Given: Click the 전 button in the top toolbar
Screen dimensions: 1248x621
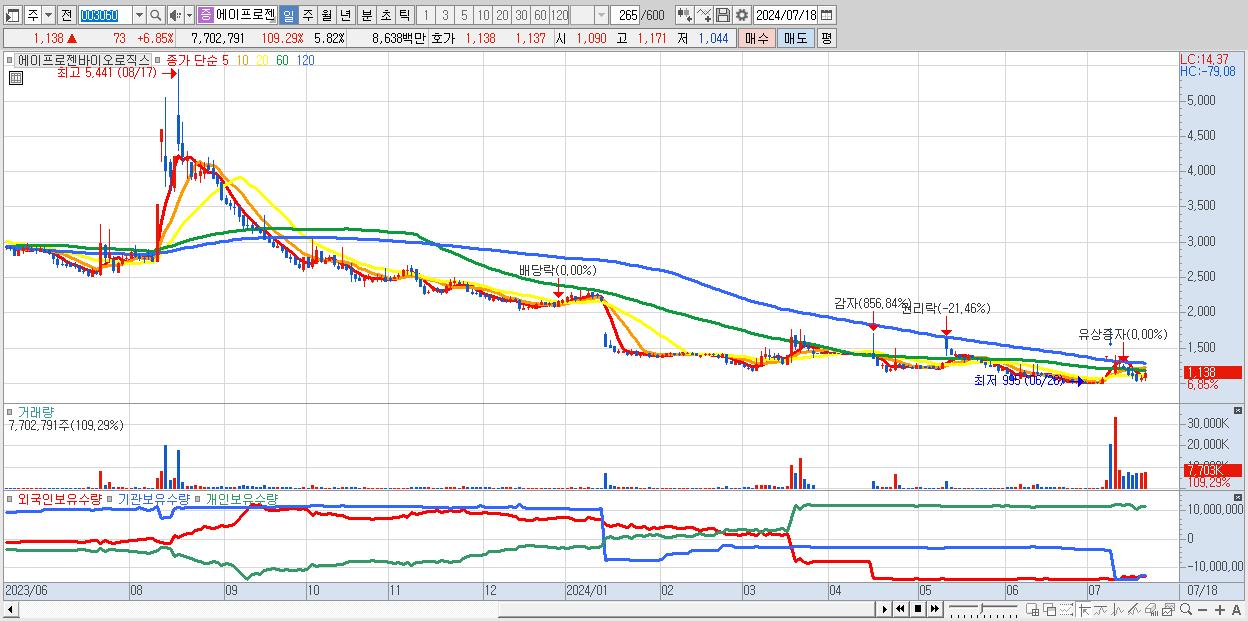Looking at the screenshot, I should [67, 15].
